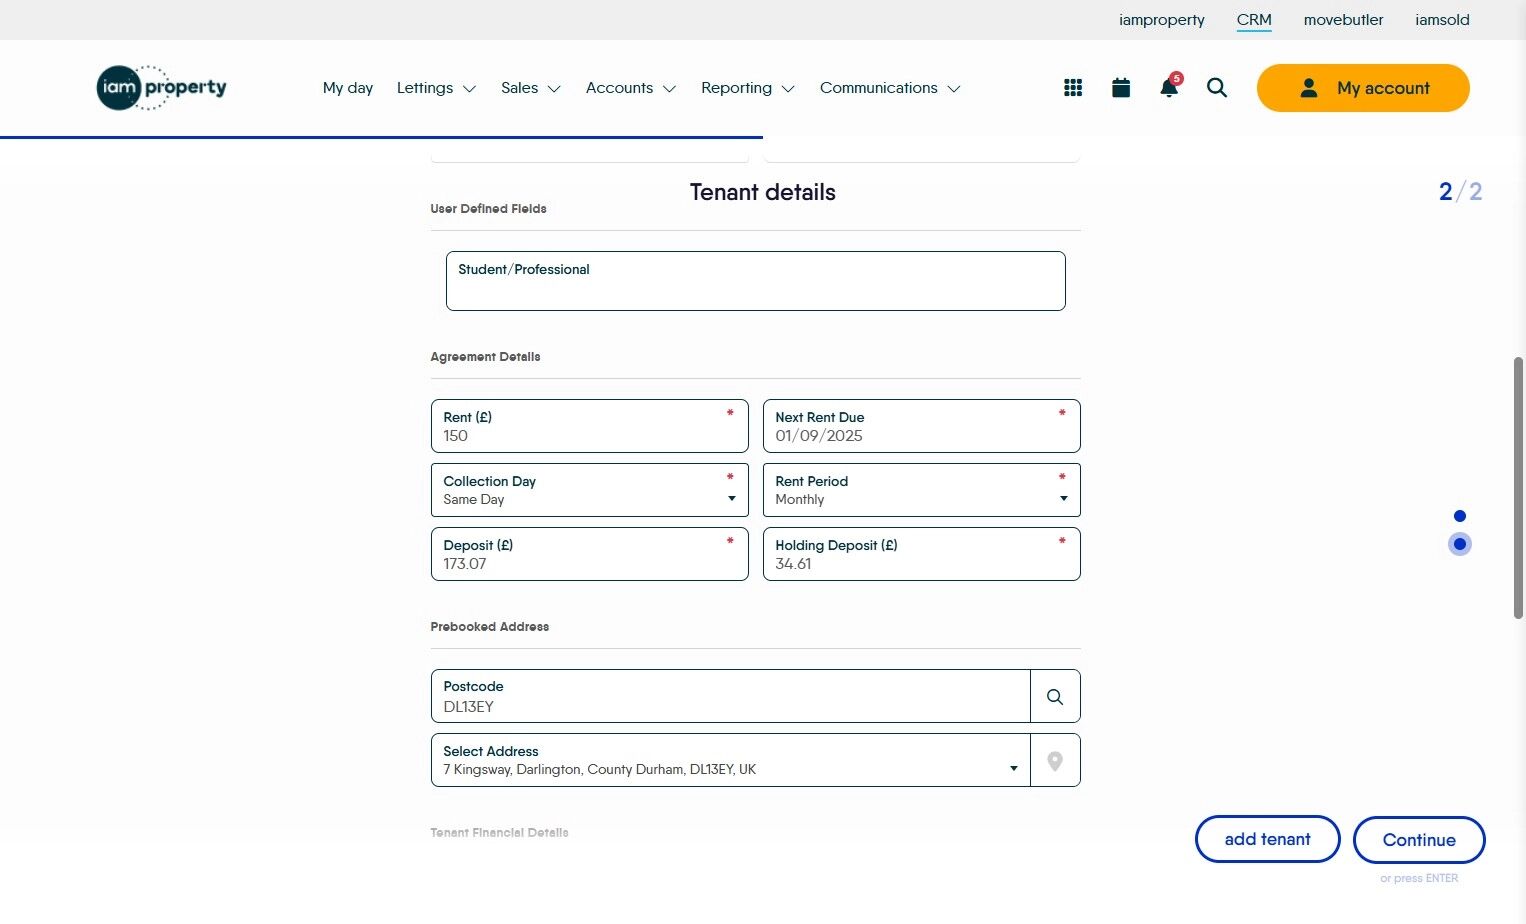
Task: Click the add tenant button
Action: click(1267, 839)
